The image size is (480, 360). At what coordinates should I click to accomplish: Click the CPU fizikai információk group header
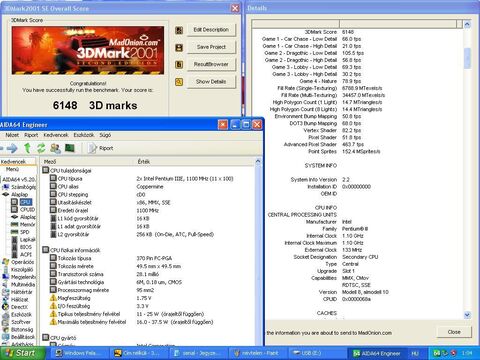click(71, 250)
